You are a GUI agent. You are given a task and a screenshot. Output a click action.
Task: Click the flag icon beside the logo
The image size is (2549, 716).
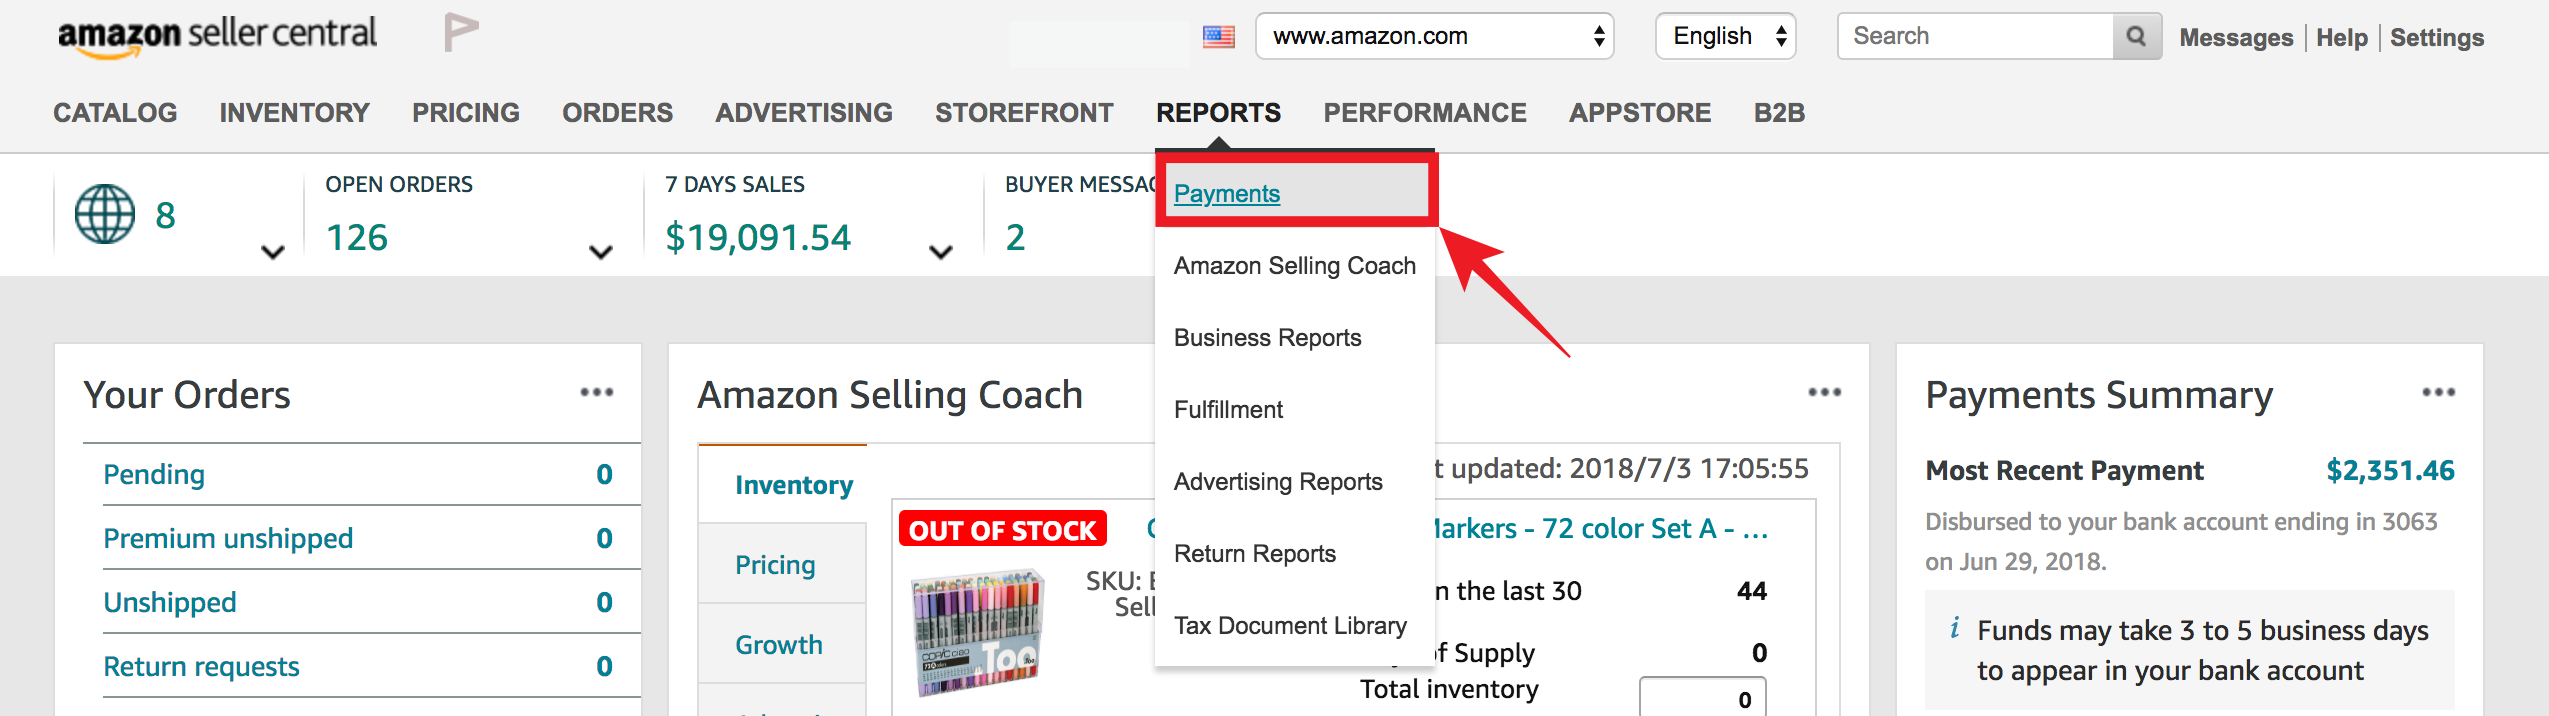coord(461,32)
